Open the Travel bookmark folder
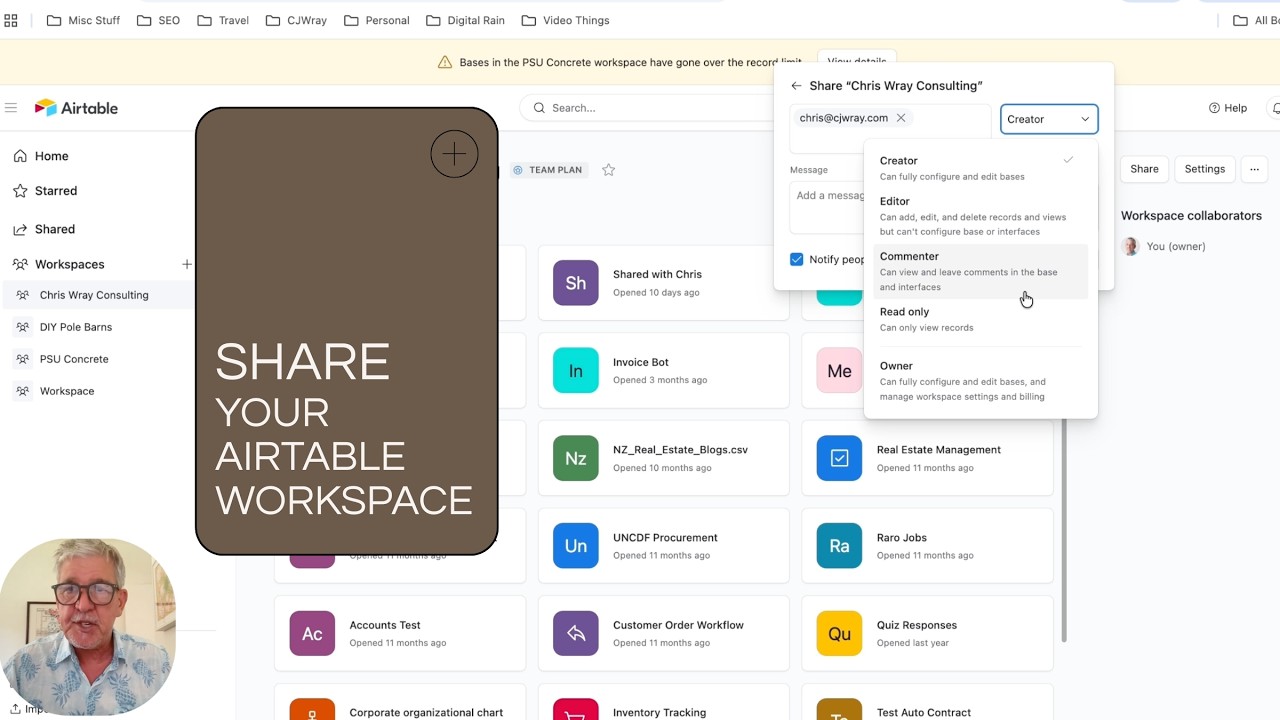1280x720 pixels. click(x=223, y=20)
